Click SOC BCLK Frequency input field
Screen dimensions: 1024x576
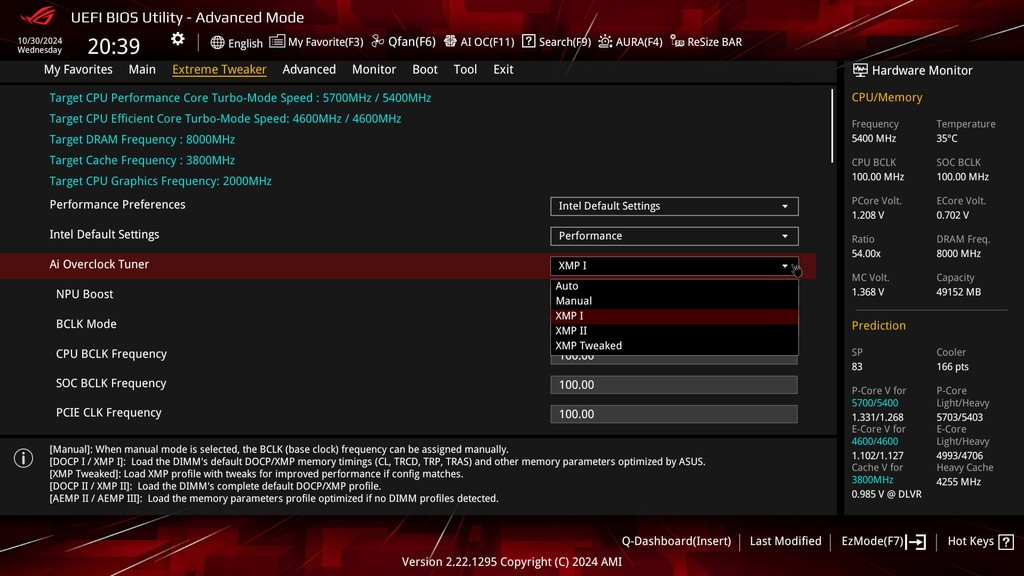674,385
